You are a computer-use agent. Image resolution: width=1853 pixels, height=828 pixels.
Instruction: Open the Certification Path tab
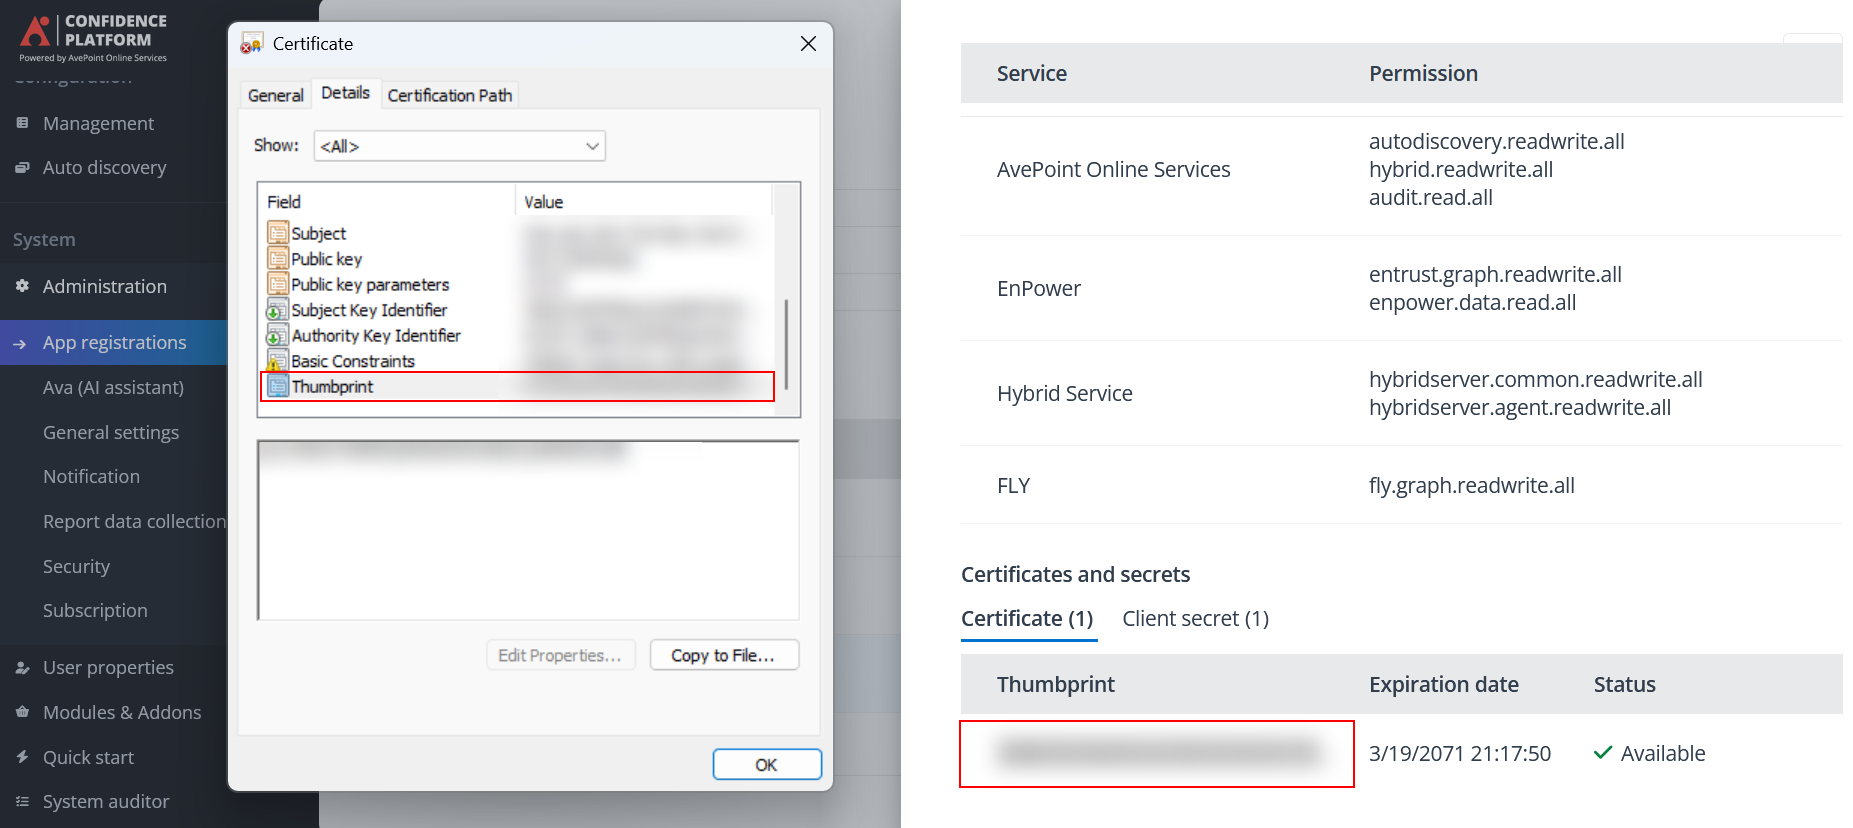pyautogui.click(x=449, y=95)
